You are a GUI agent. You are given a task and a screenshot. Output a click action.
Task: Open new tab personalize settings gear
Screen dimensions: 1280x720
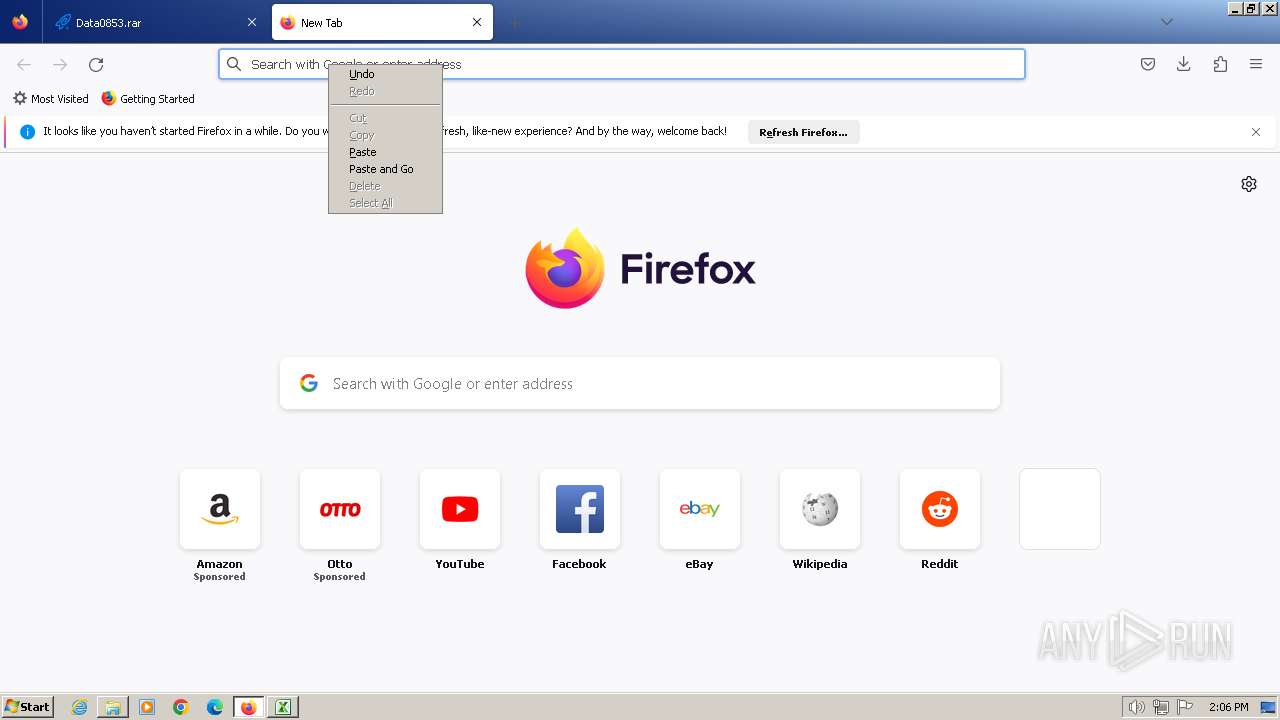(1249, 184)
